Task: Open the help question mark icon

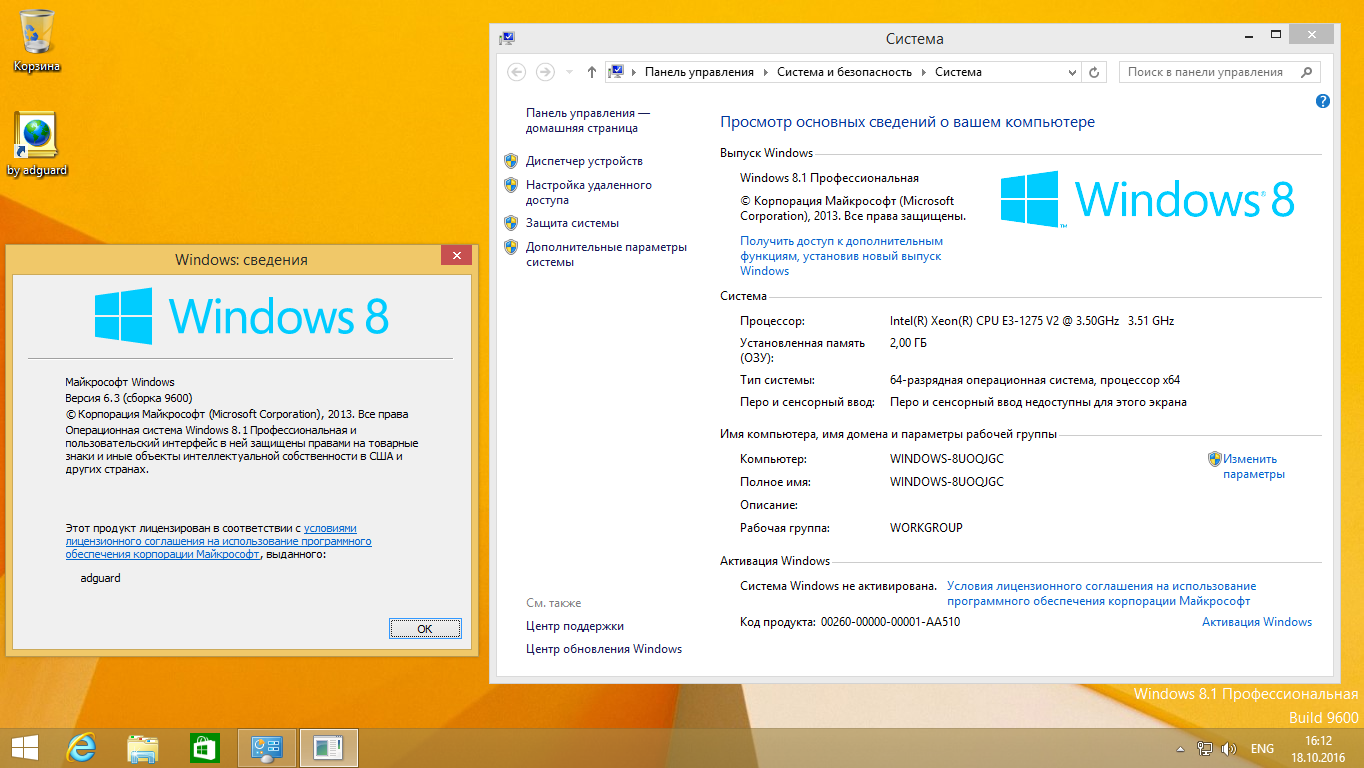Action: 1323,101
